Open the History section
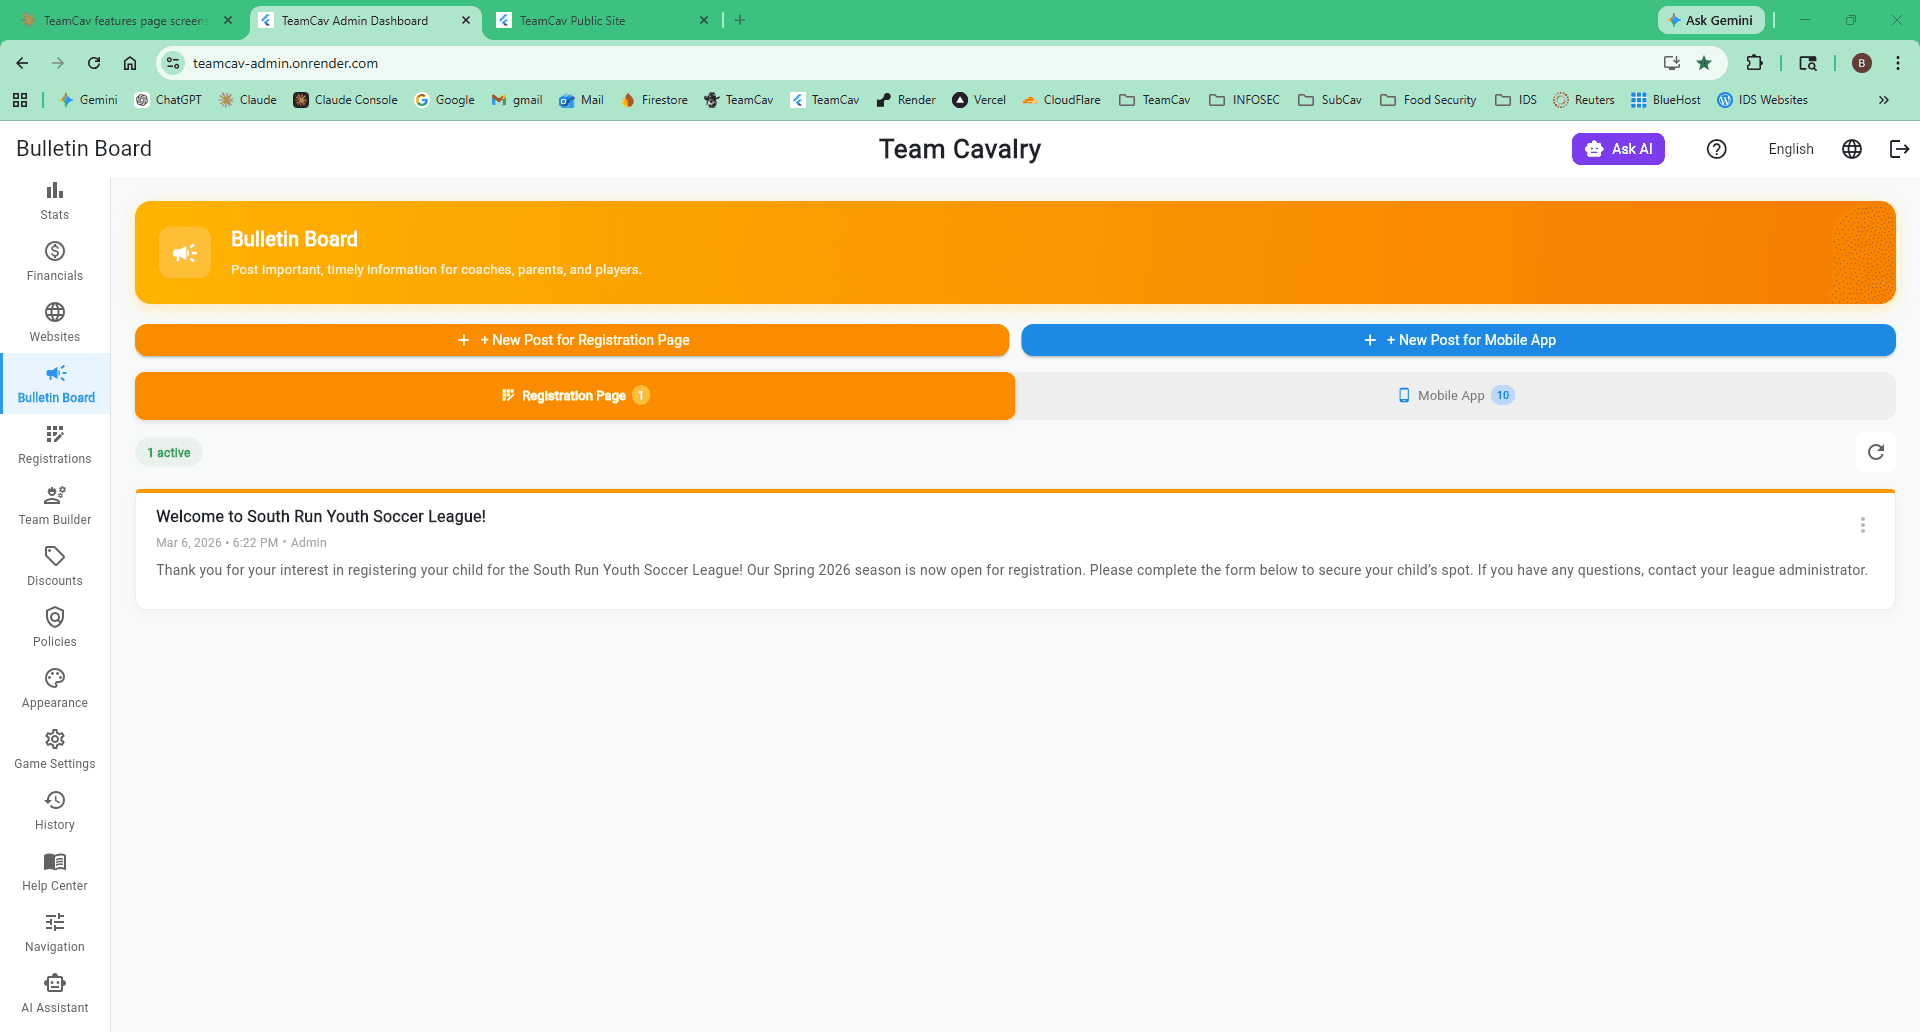This screenshot has height=1032, width=1920. [x=55, y=810]
